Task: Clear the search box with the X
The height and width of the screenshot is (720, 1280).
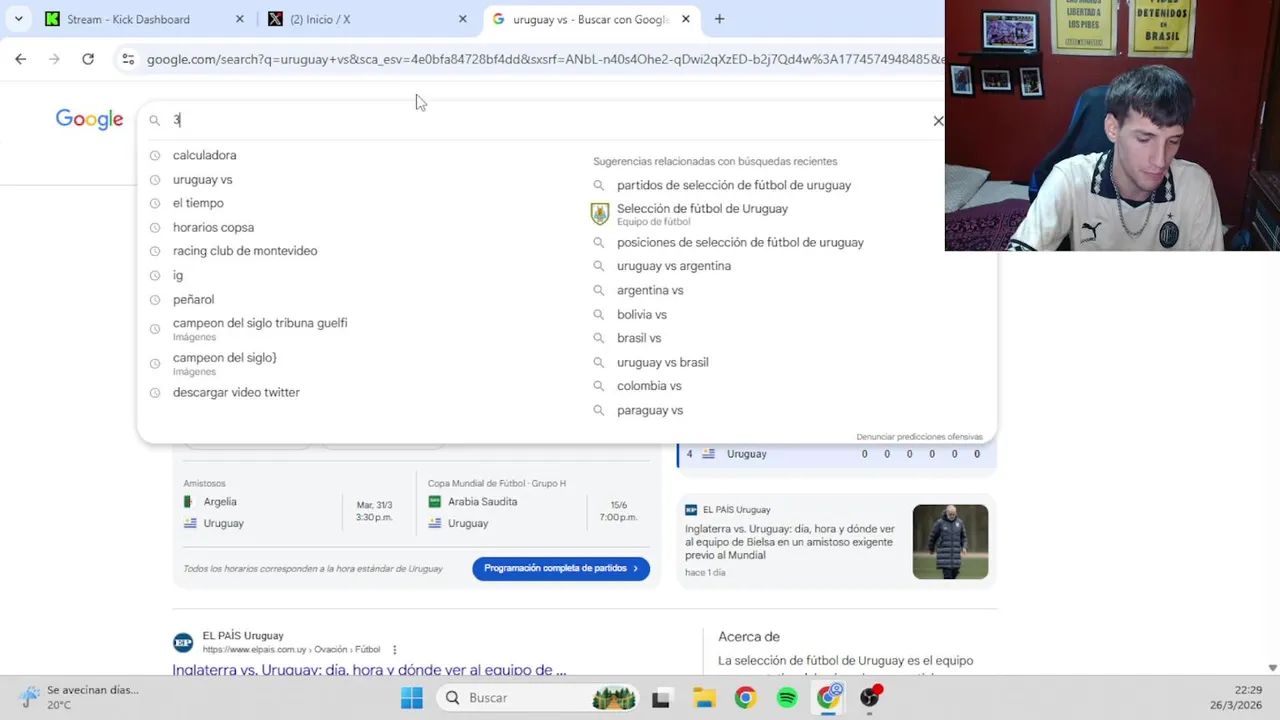Action: (938, 120)
